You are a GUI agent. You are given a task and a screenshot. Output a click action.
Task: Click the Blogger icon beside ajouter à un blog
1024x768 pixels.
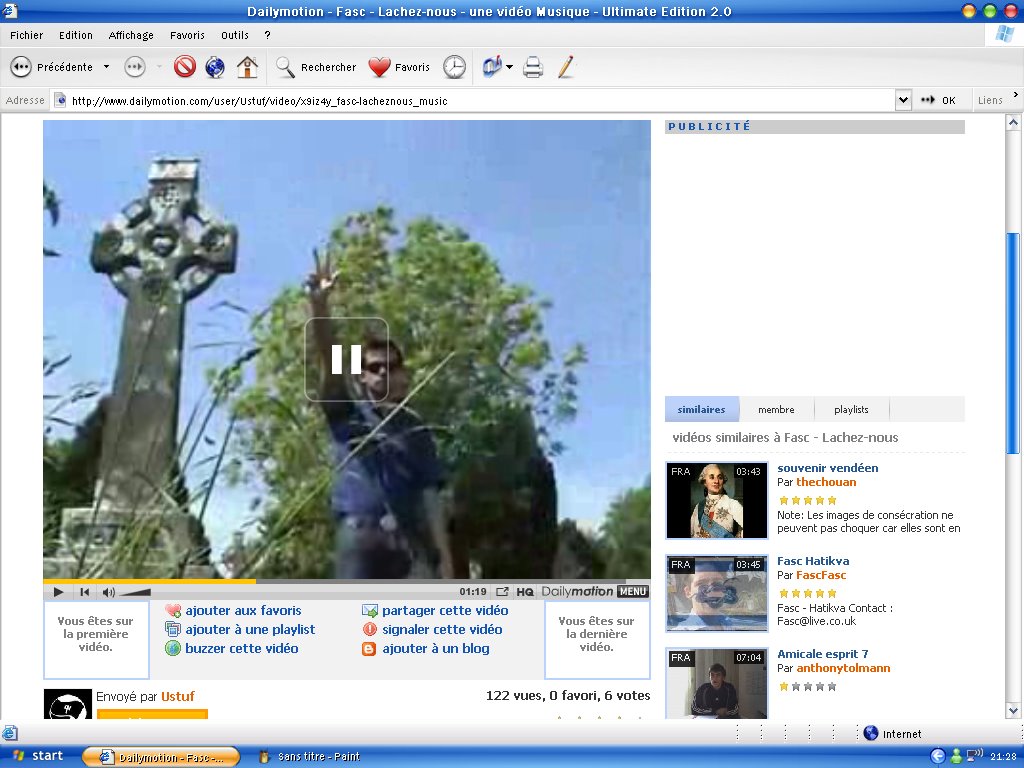point(369,649)
